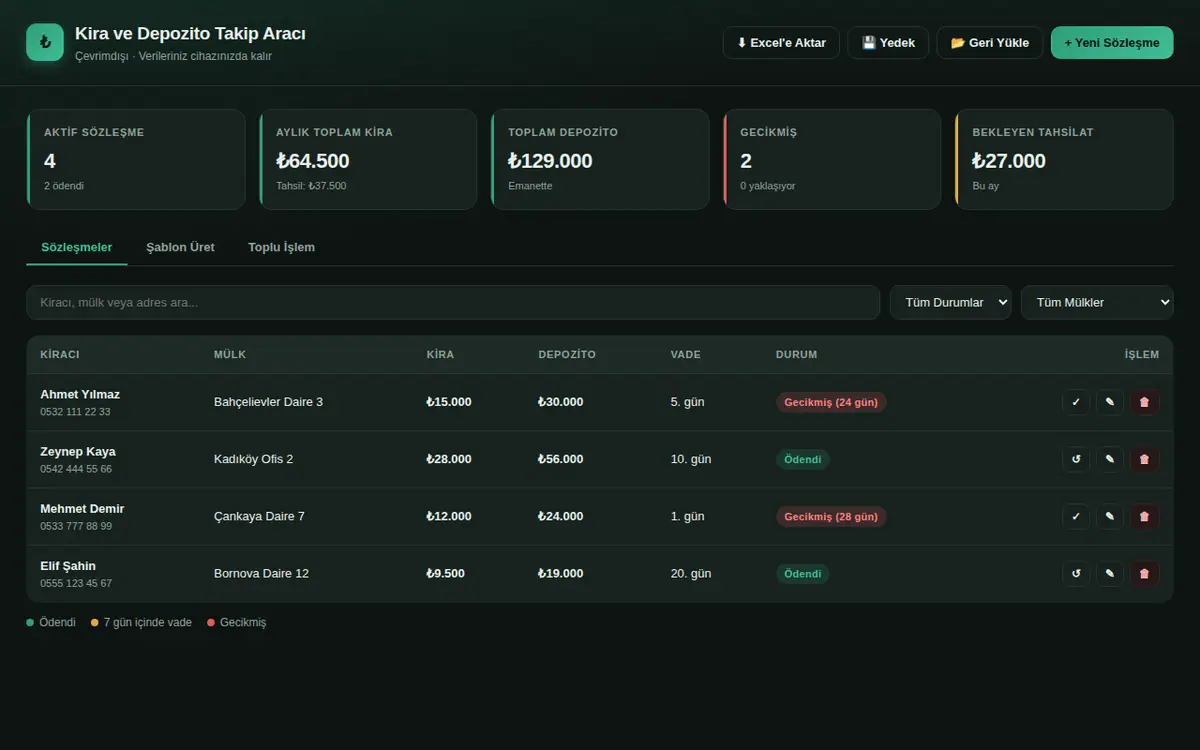The image size is (1200, 750).
Task: Edit the Çankaya Daire 7 contract
Action: point(1110,516)
